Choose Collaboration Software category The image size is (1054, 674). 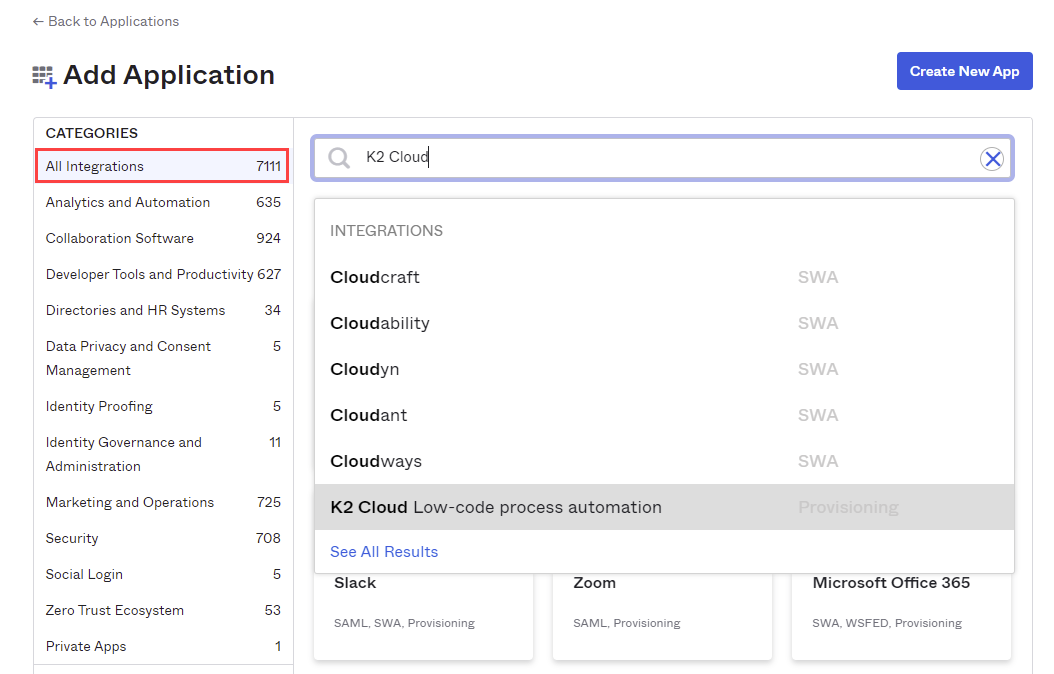click(120, 238)
